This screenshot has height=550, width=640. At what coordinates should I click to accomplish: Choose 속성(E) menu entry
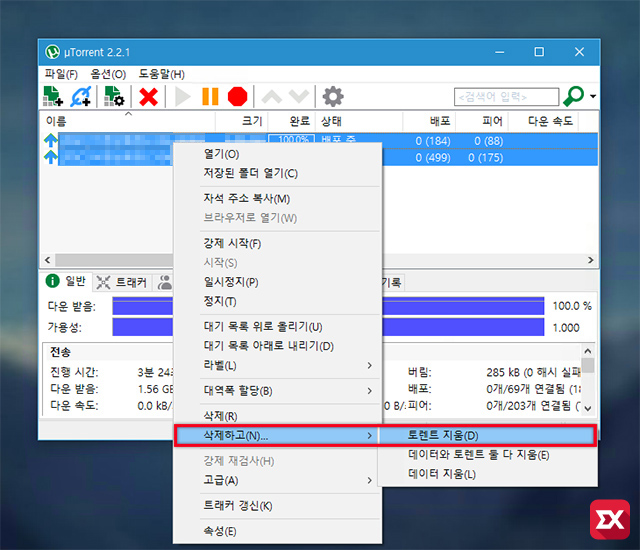point(278,531)
